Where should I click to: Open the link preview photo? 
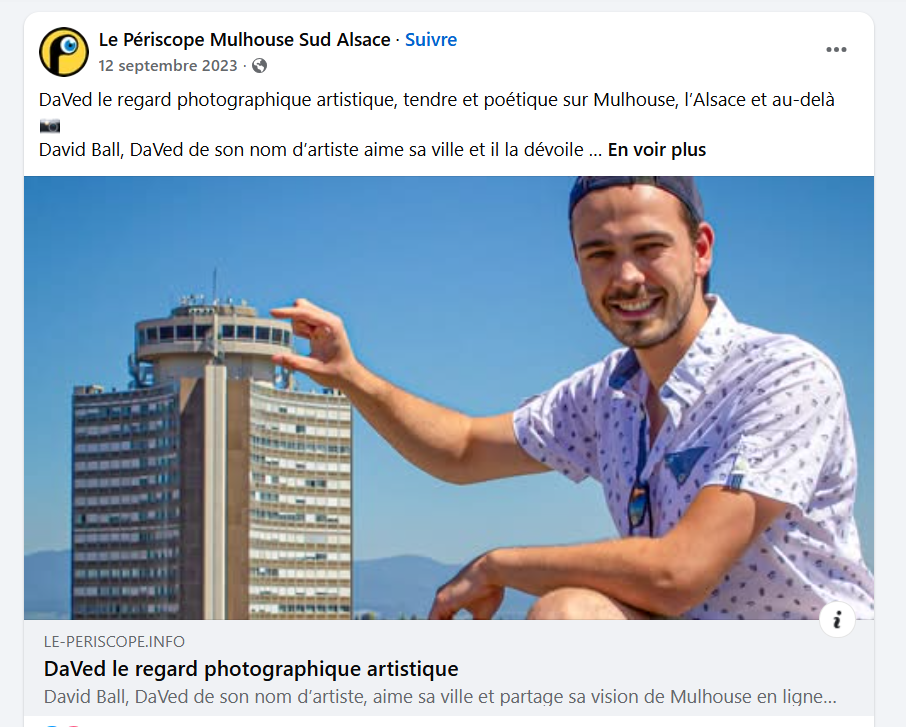pyautogui.click(x=448, y=398)
